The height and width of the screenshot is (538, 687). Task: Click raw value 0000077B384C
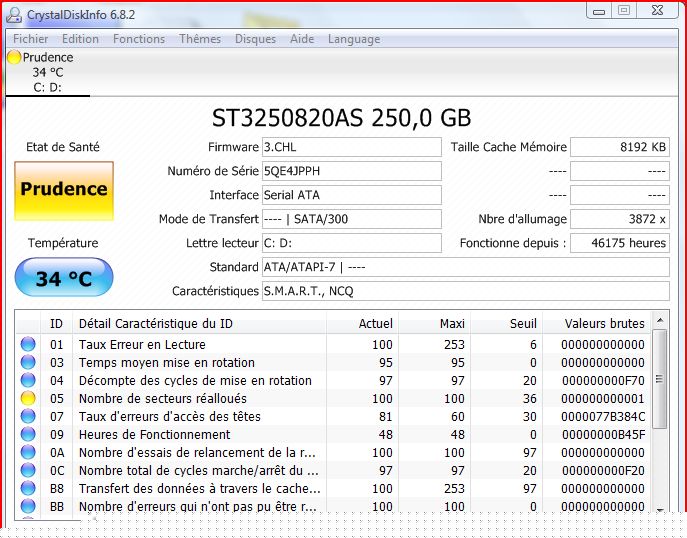click(x=603, y=416)
